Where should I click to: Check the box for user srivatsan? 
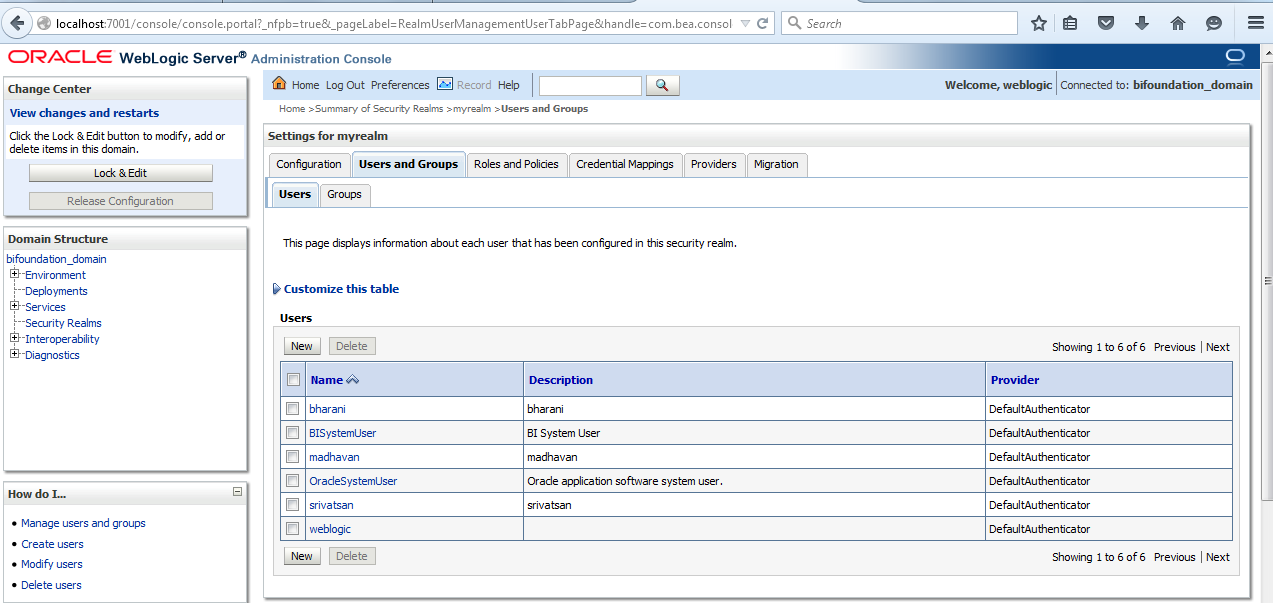tap(292, 504)
